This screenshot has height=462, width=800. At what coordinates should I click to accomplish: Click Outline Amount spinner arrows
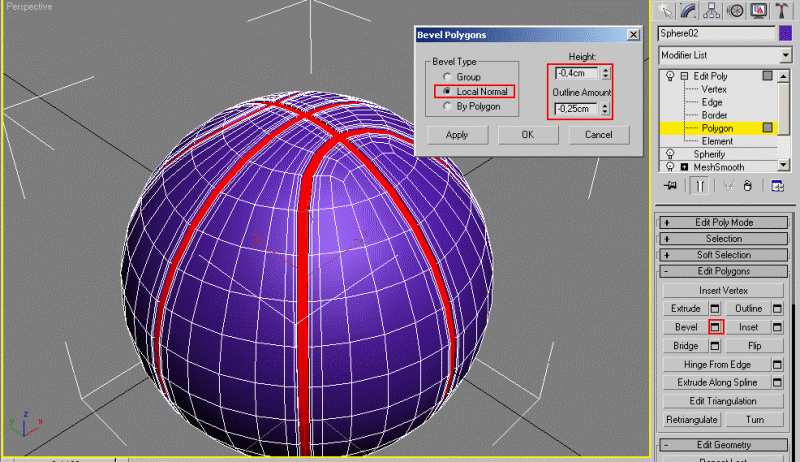(605, 109)
